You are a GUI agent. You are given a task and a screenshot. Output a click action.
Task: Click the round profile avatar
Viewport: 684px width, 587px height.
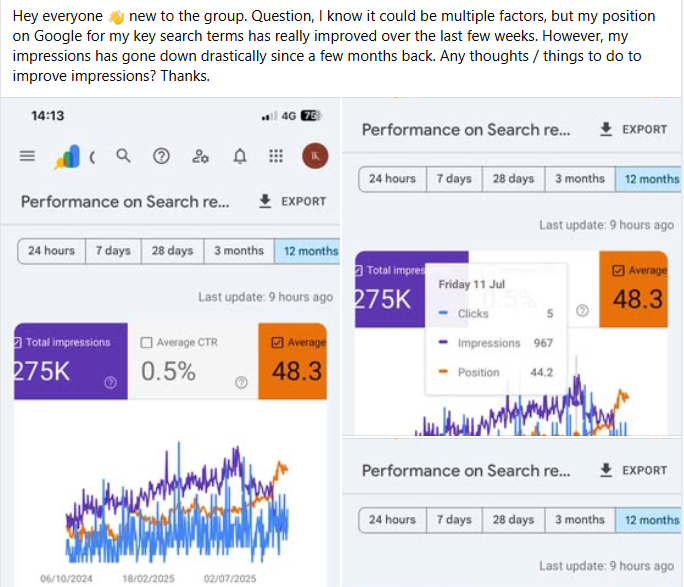point(314,156)
